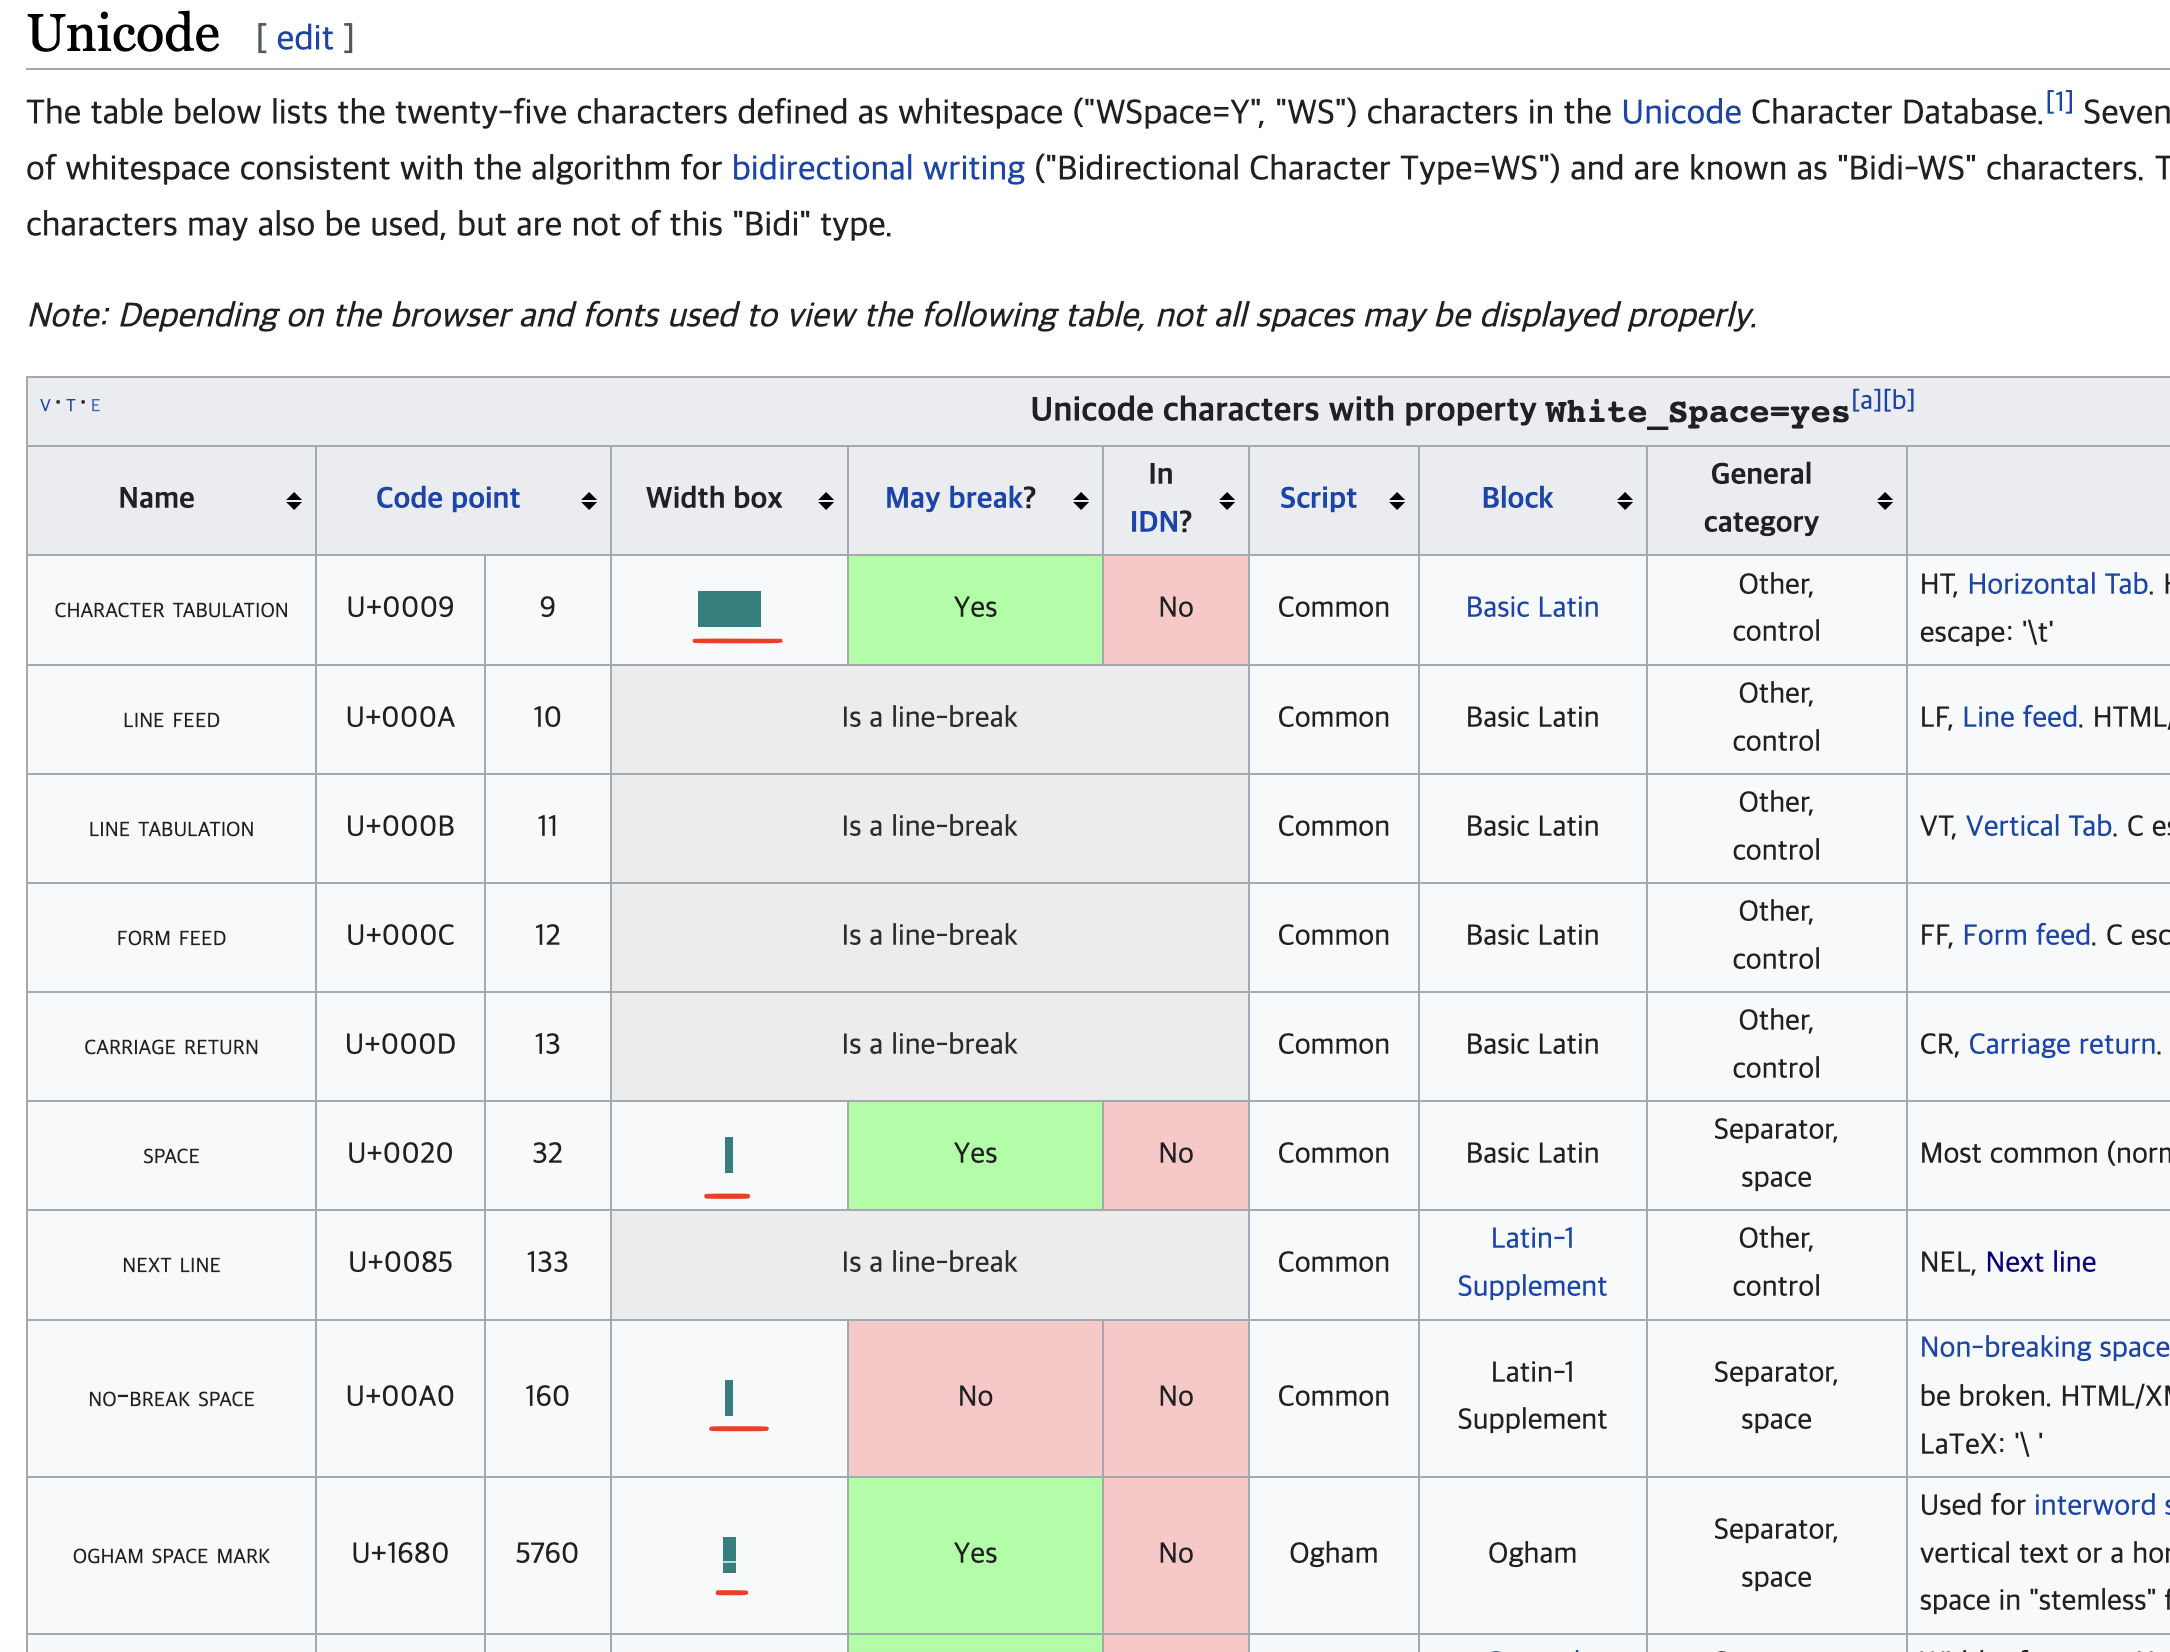Click the E edit-template link
The height and width of the screenshot is (1652, 2170).
click(96, 405)
